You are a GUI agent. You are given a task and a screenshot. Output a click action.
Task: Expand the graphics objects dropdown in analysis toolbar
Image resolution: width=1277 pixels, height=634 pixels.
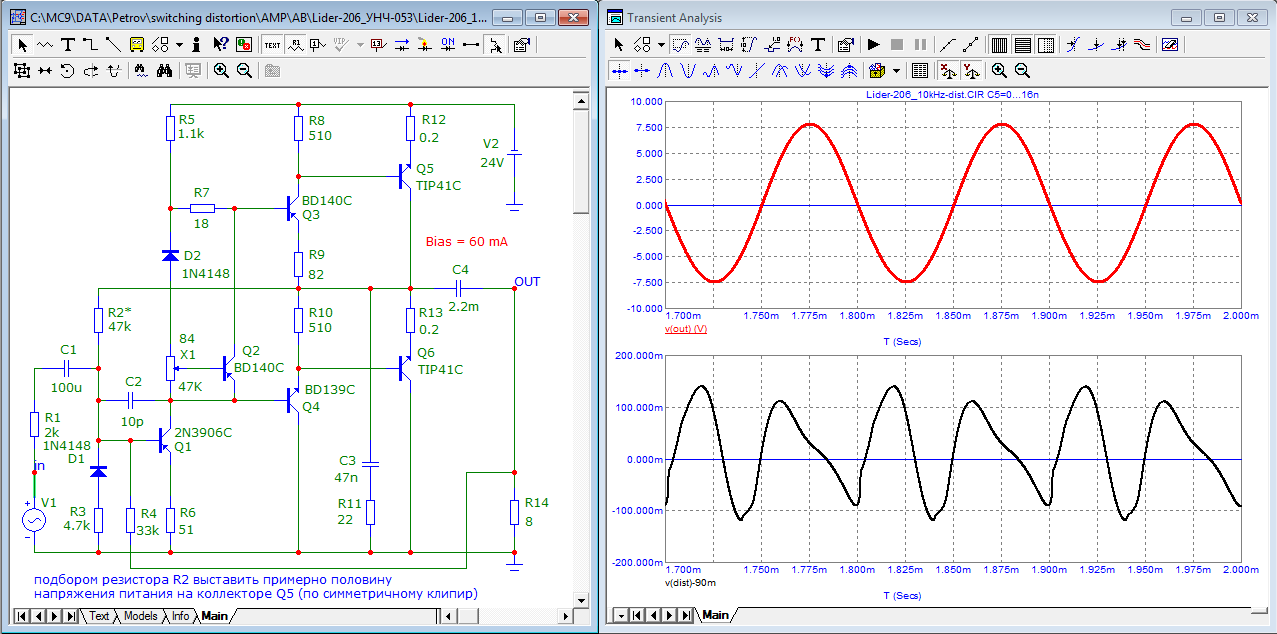pos(662,44)
